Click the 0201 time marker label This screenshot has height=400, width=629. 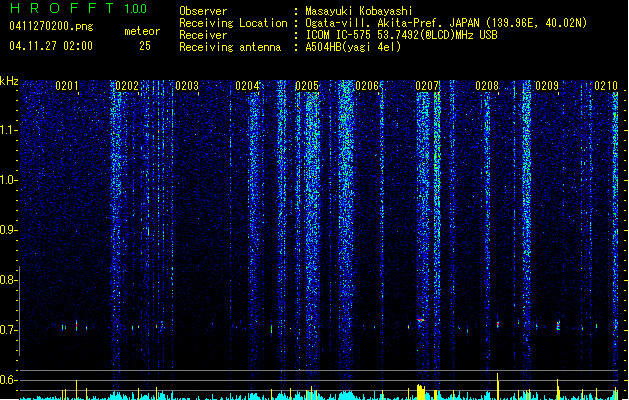coord(67,86)
